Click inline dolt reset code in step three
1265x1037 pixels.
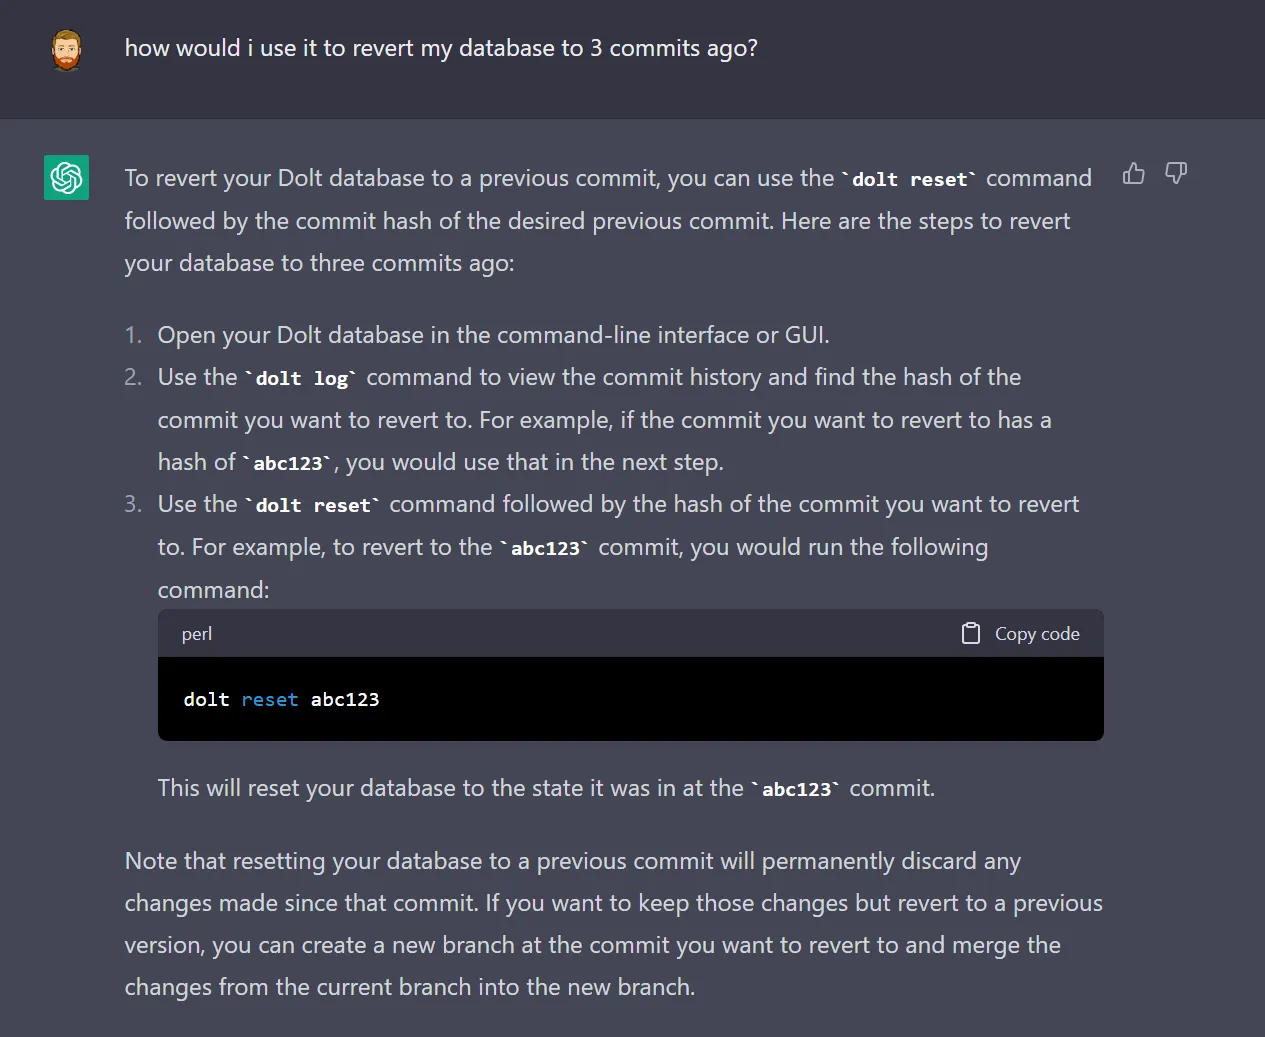pos(312,506)
